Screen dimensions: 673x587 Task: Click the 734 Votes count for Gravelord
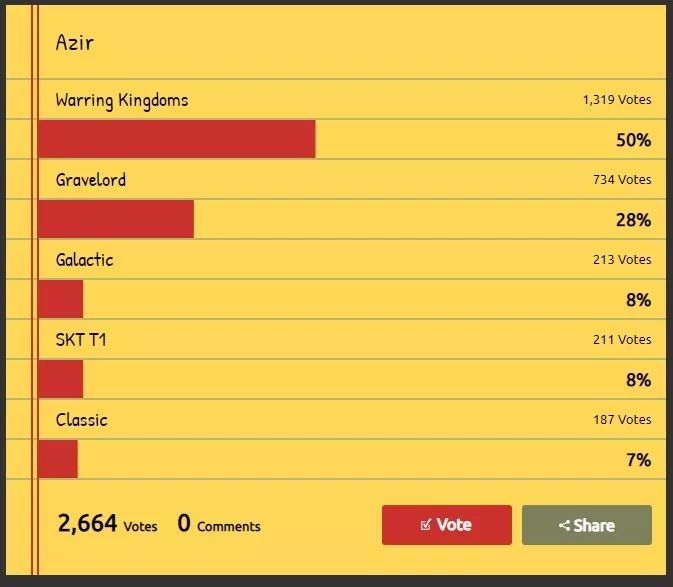pyautogui.click(x=621, y=180)
